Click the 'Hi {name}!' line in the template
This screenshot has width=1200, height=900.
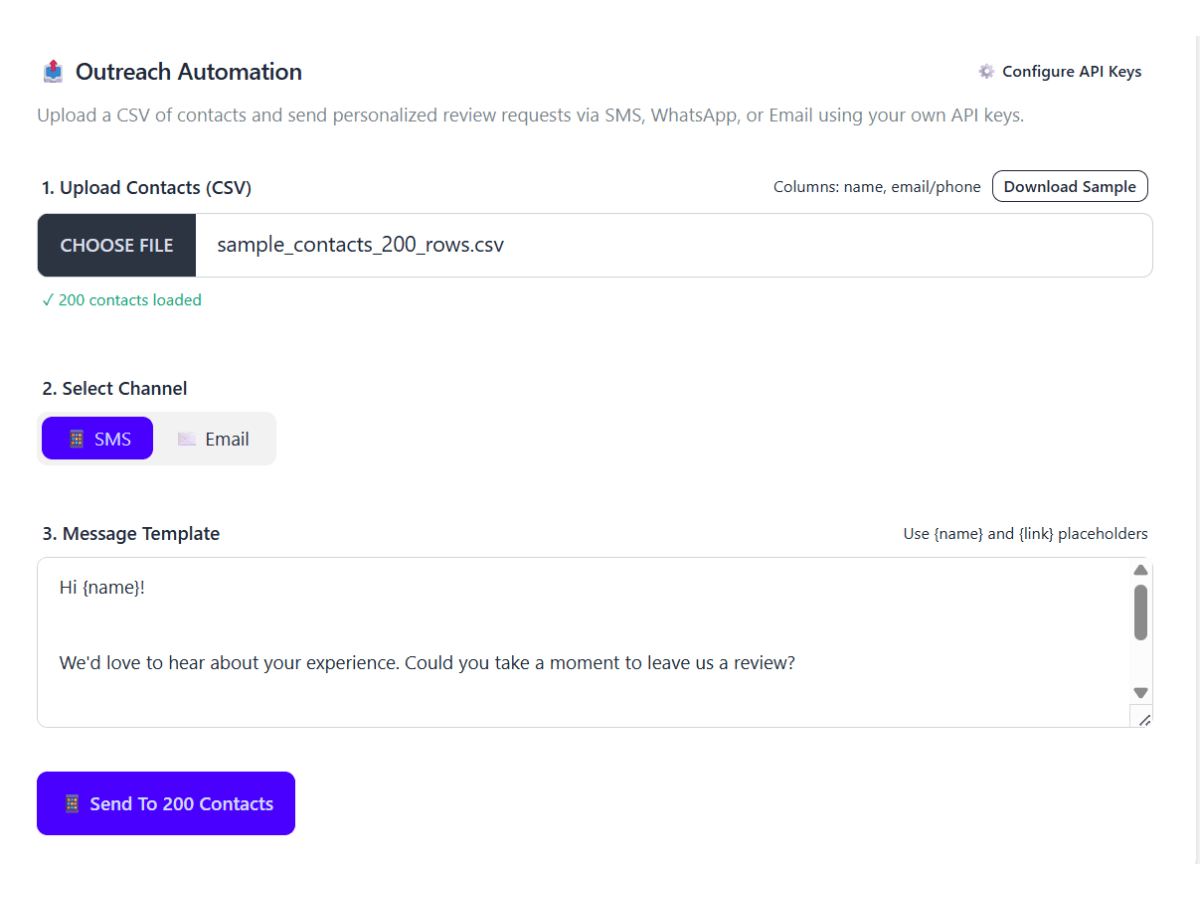[x=102, y=588]
